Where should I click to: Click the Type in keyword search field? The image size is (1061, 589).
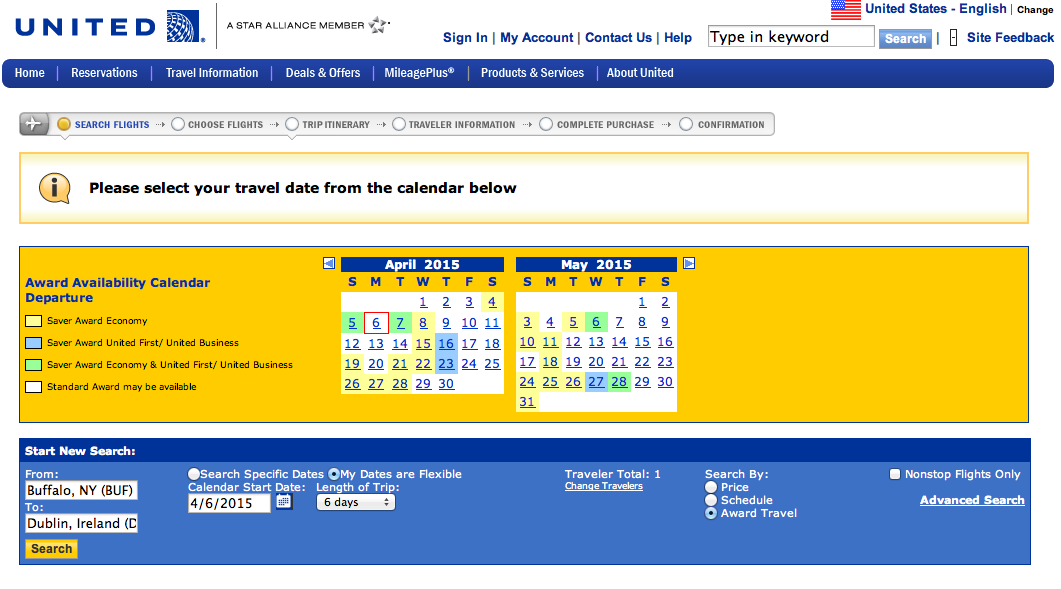(790, 37)
